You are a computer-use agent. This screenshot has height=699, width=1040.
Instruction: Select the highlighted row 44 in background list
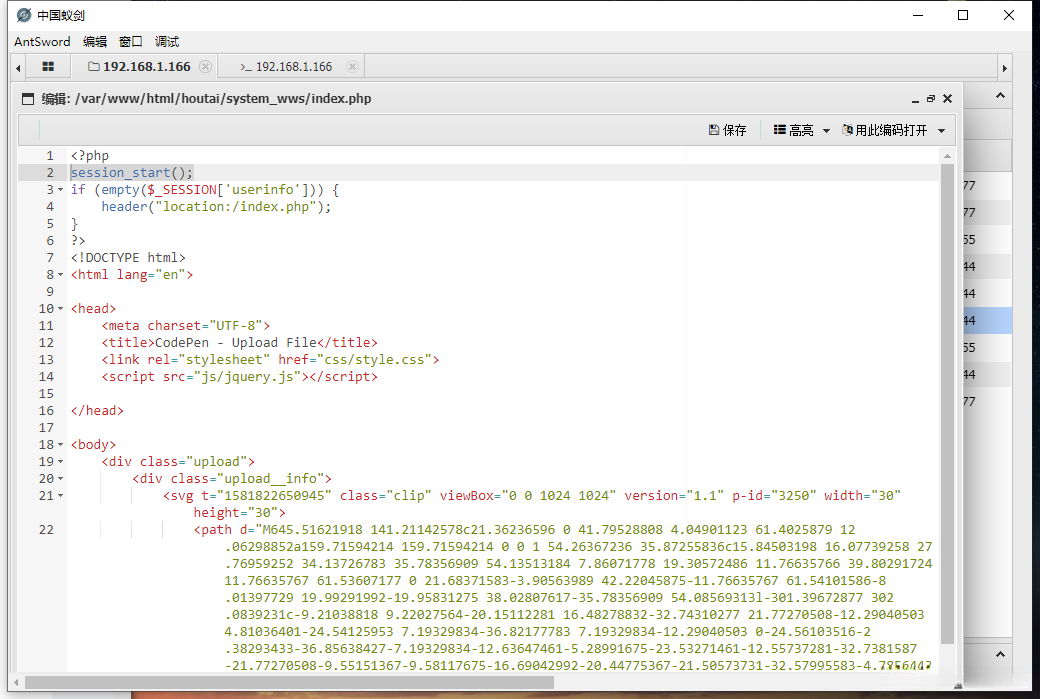987,320
